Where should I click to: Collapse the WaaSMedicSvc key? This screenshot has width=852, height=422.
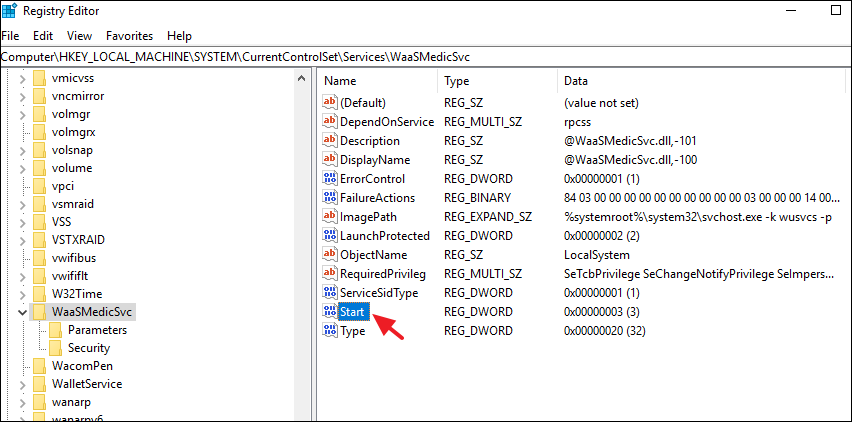(22, 312)
